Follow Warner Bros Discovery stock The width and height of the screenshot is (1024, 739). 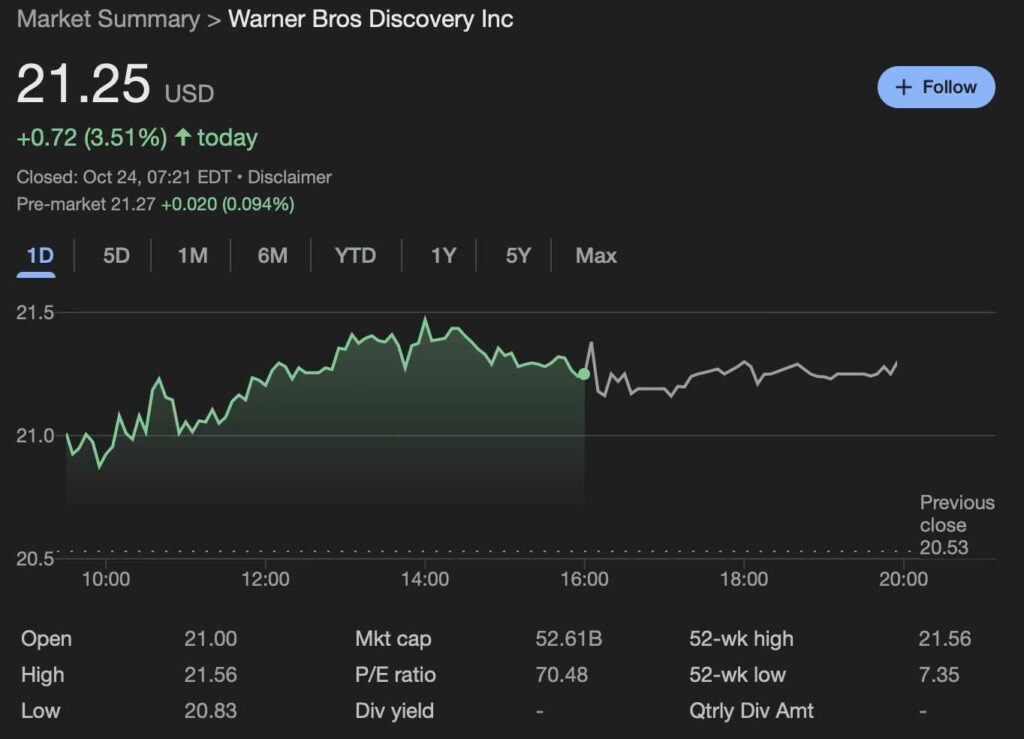pos(936,87)
